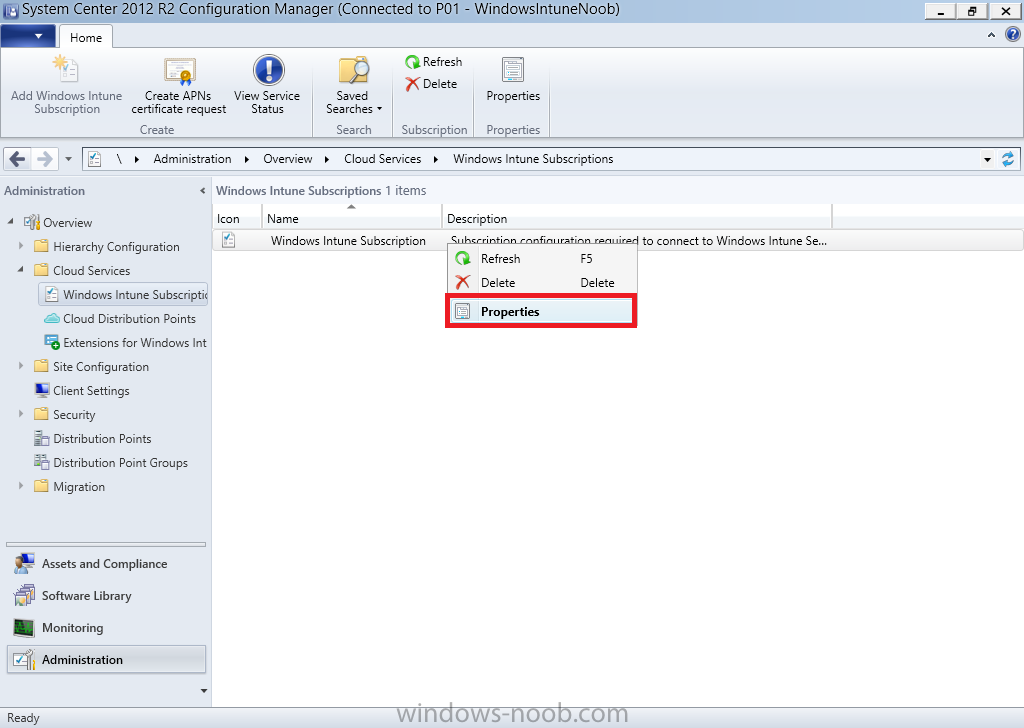Image resolution: width=1024 pixels, height=728 pixels.
Task: Select Security tree item
Action: tap(74, 415)
